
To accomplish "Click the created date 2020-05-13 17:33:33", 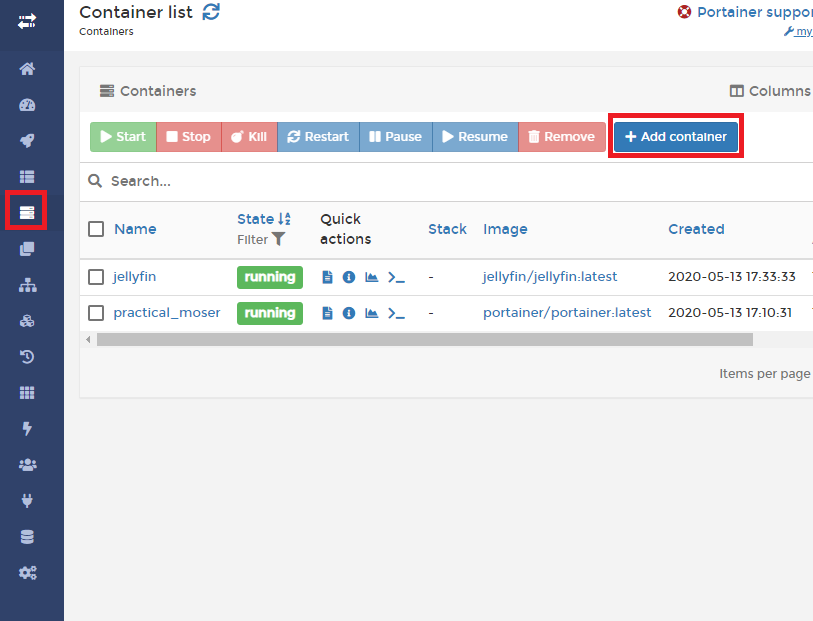I will (x=732, y=277).
